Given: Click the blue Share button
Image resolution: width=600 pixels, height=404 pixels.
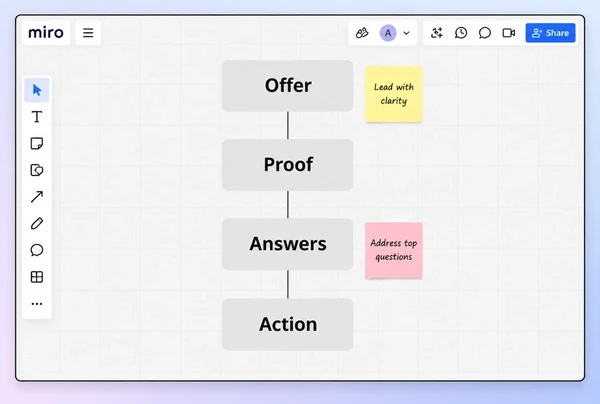Looking at the screenshot, I should coord(550,33).
